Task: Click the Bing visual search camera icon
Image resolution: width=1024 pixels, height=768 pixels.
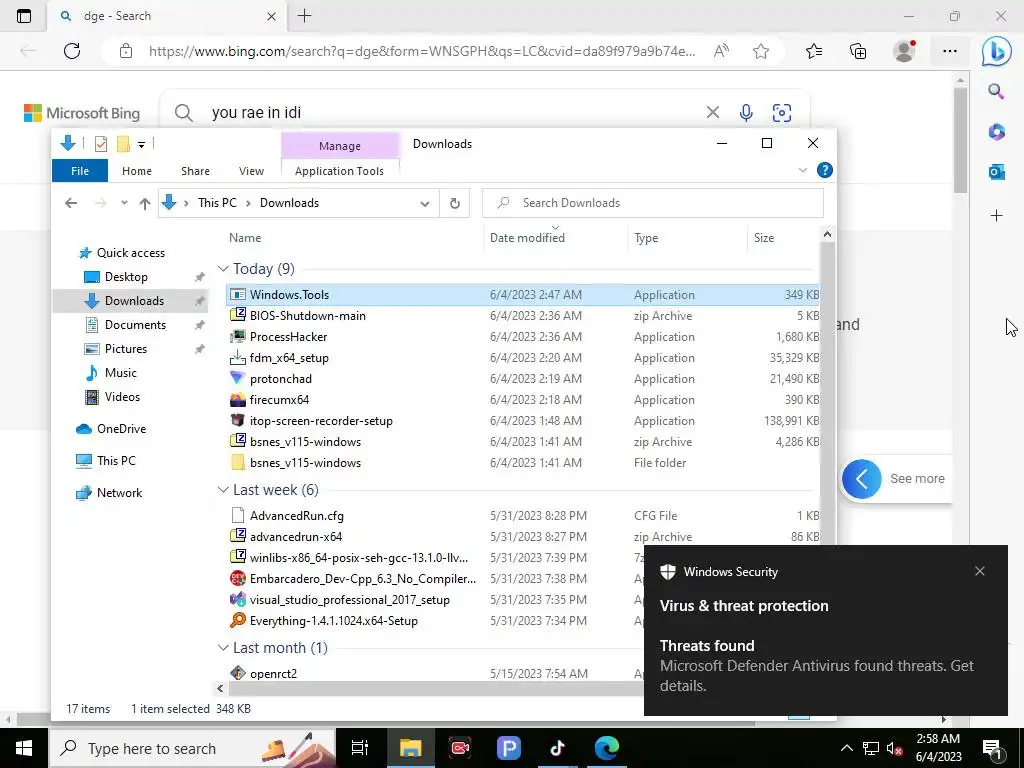Action: 782,113
